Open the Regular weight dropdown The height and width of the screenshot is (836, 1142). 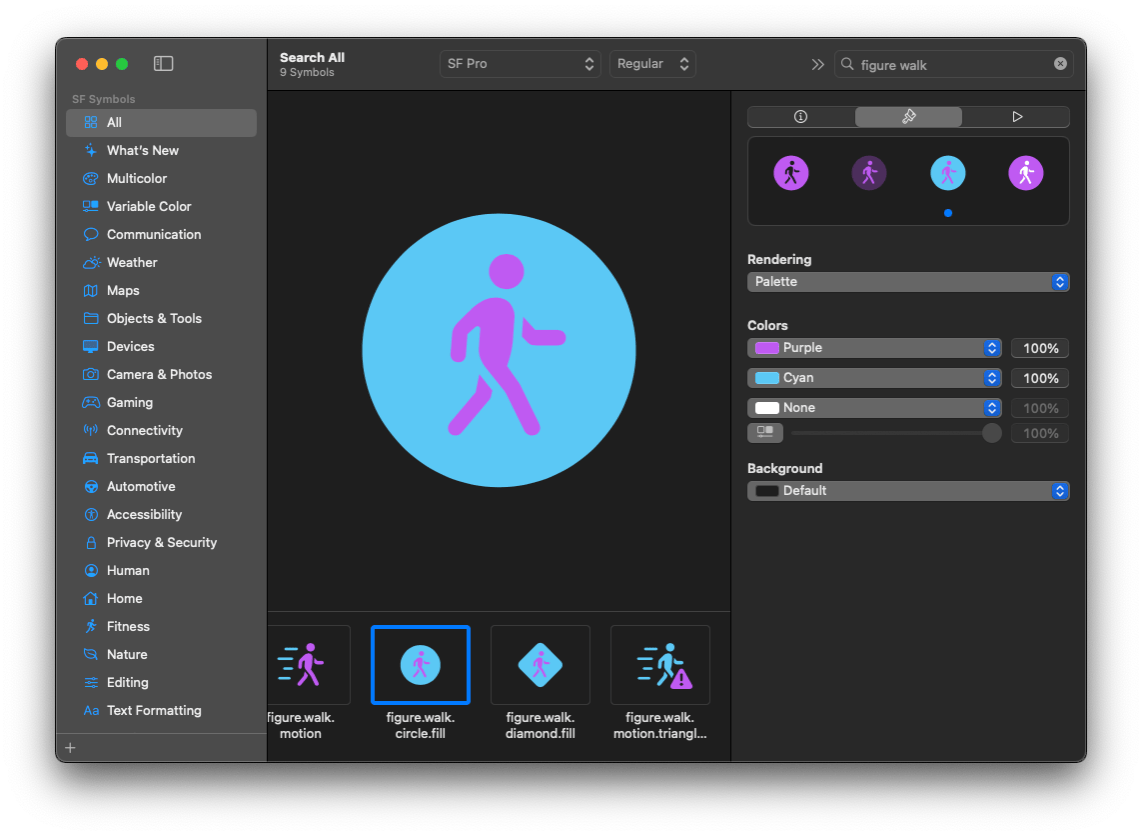pyautogui.click(x=652, y=63)
